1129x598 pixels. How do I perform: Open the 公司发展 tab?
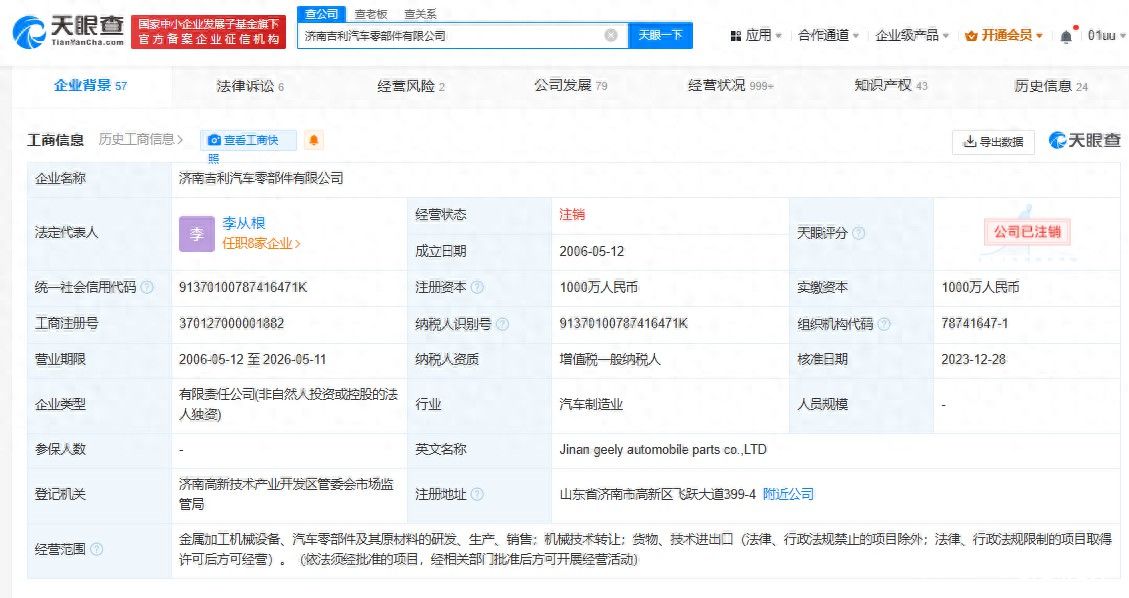tap(570, 86)
